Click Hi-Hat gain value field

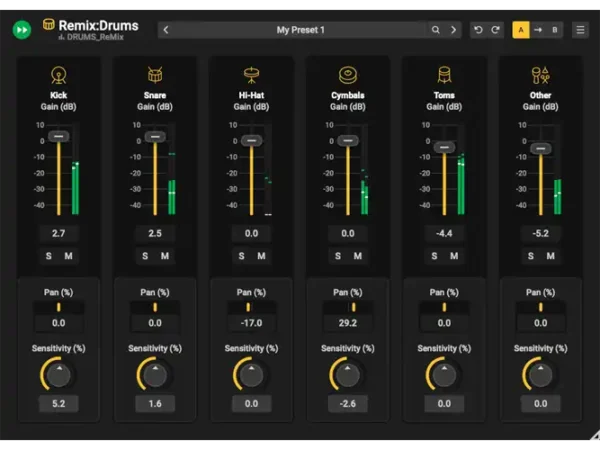(251, 233)
